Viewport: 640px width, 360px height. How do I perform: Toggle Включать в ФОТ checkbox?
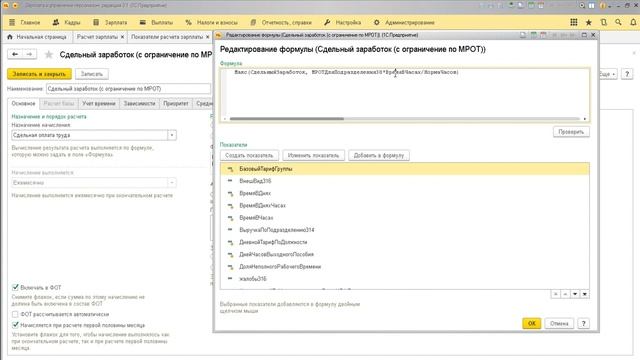tap(15, 287)
